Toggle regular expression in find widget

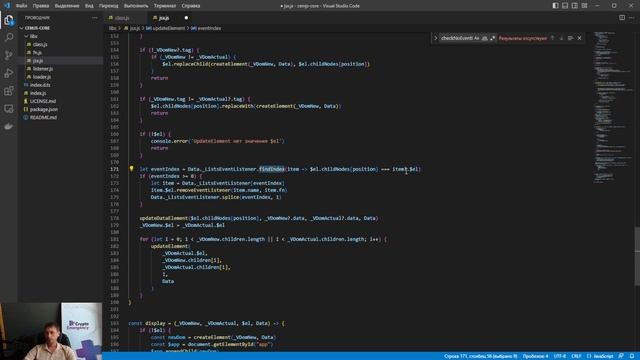[492, 38]
